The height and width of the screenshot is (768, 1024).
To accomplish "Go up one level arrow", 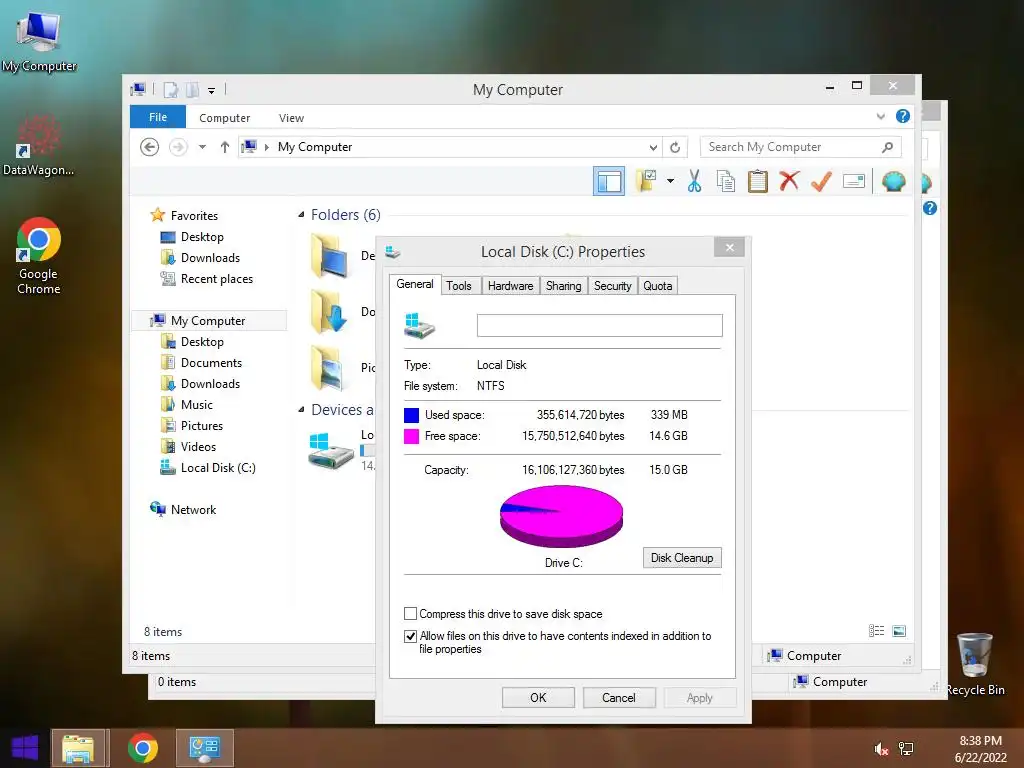I will [225, 147].
